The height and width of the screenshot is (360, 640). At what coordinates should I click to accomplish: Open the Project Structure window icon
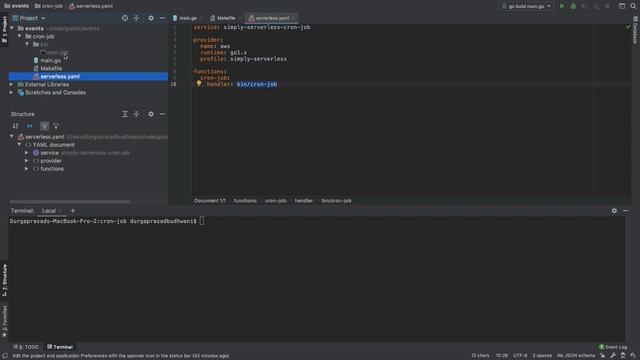(x=622, y=6)
